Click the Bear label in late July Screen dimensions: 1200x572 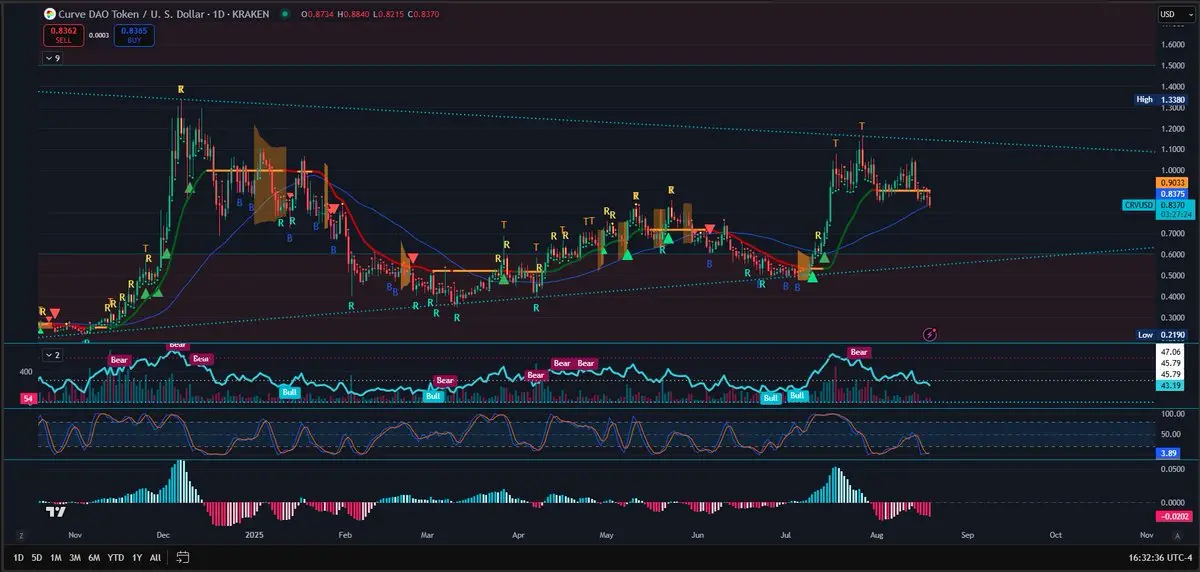point(858,352)
